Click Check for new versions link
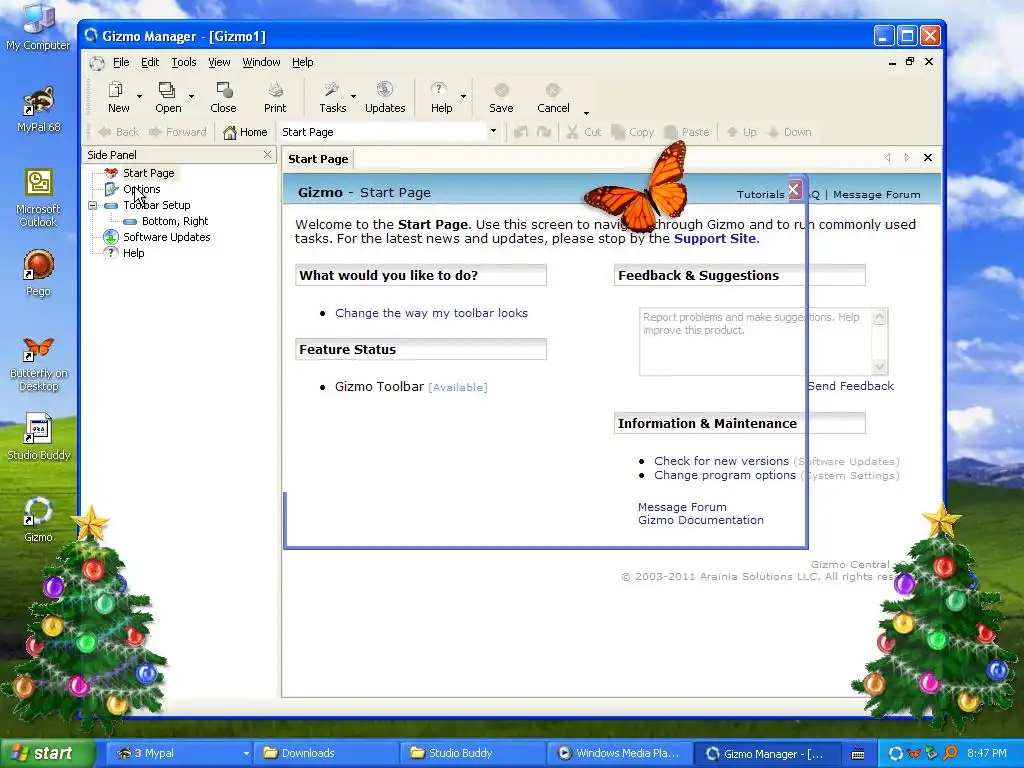Image resolution: width=1024 pixels, height=768 pixels. tap(721, 461)
